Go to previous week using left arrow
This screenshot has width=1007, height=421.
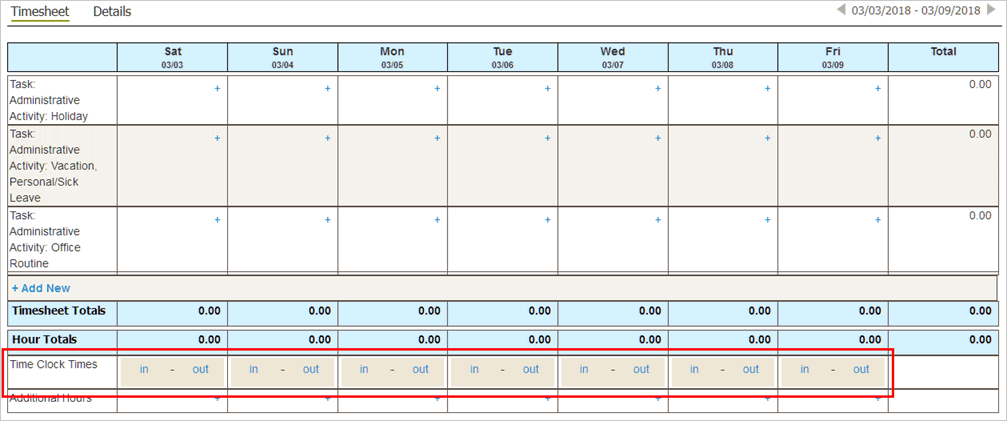(842, 11)
